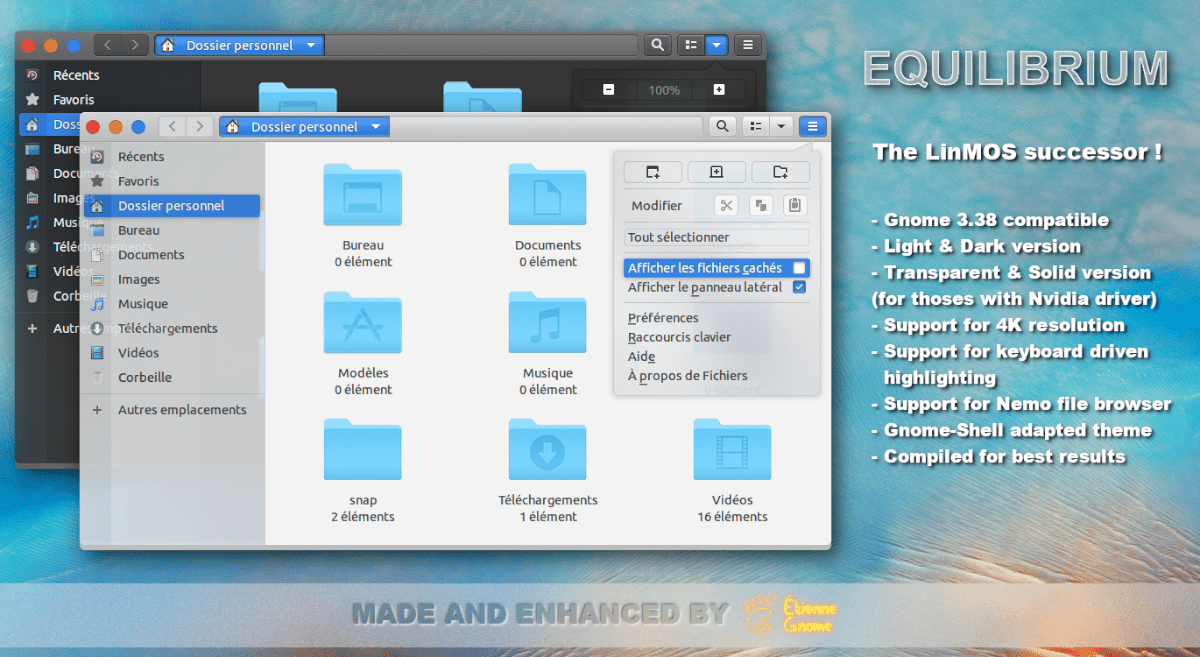Open the hamburger menu in the front window
The height and width of the screenshot is (657, 1200).
(813, 126)
